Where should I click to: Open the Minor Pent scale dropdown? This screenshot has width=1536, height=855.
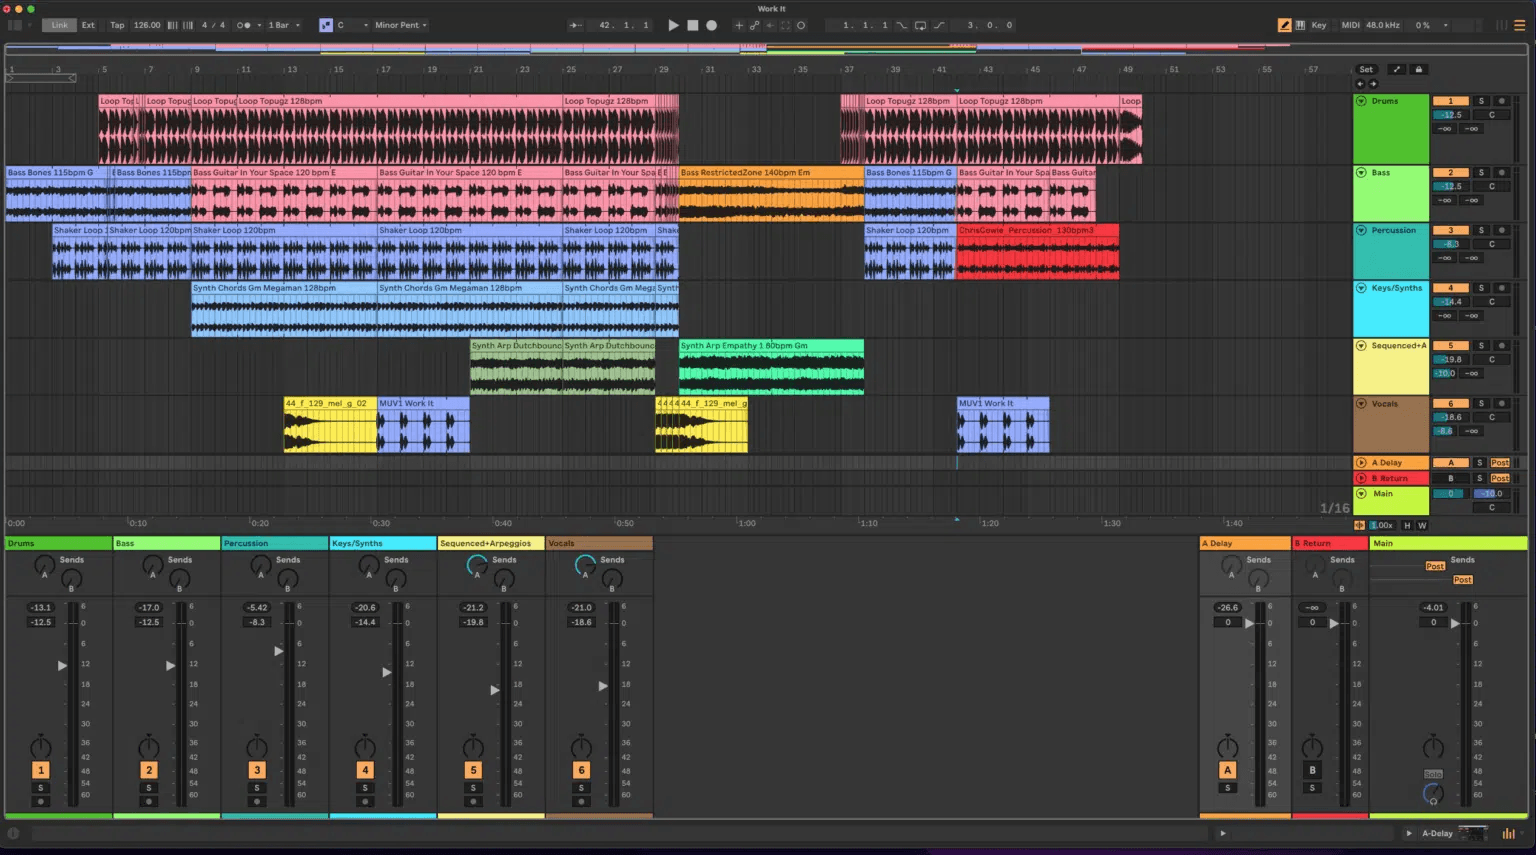(x=400, y=25)
